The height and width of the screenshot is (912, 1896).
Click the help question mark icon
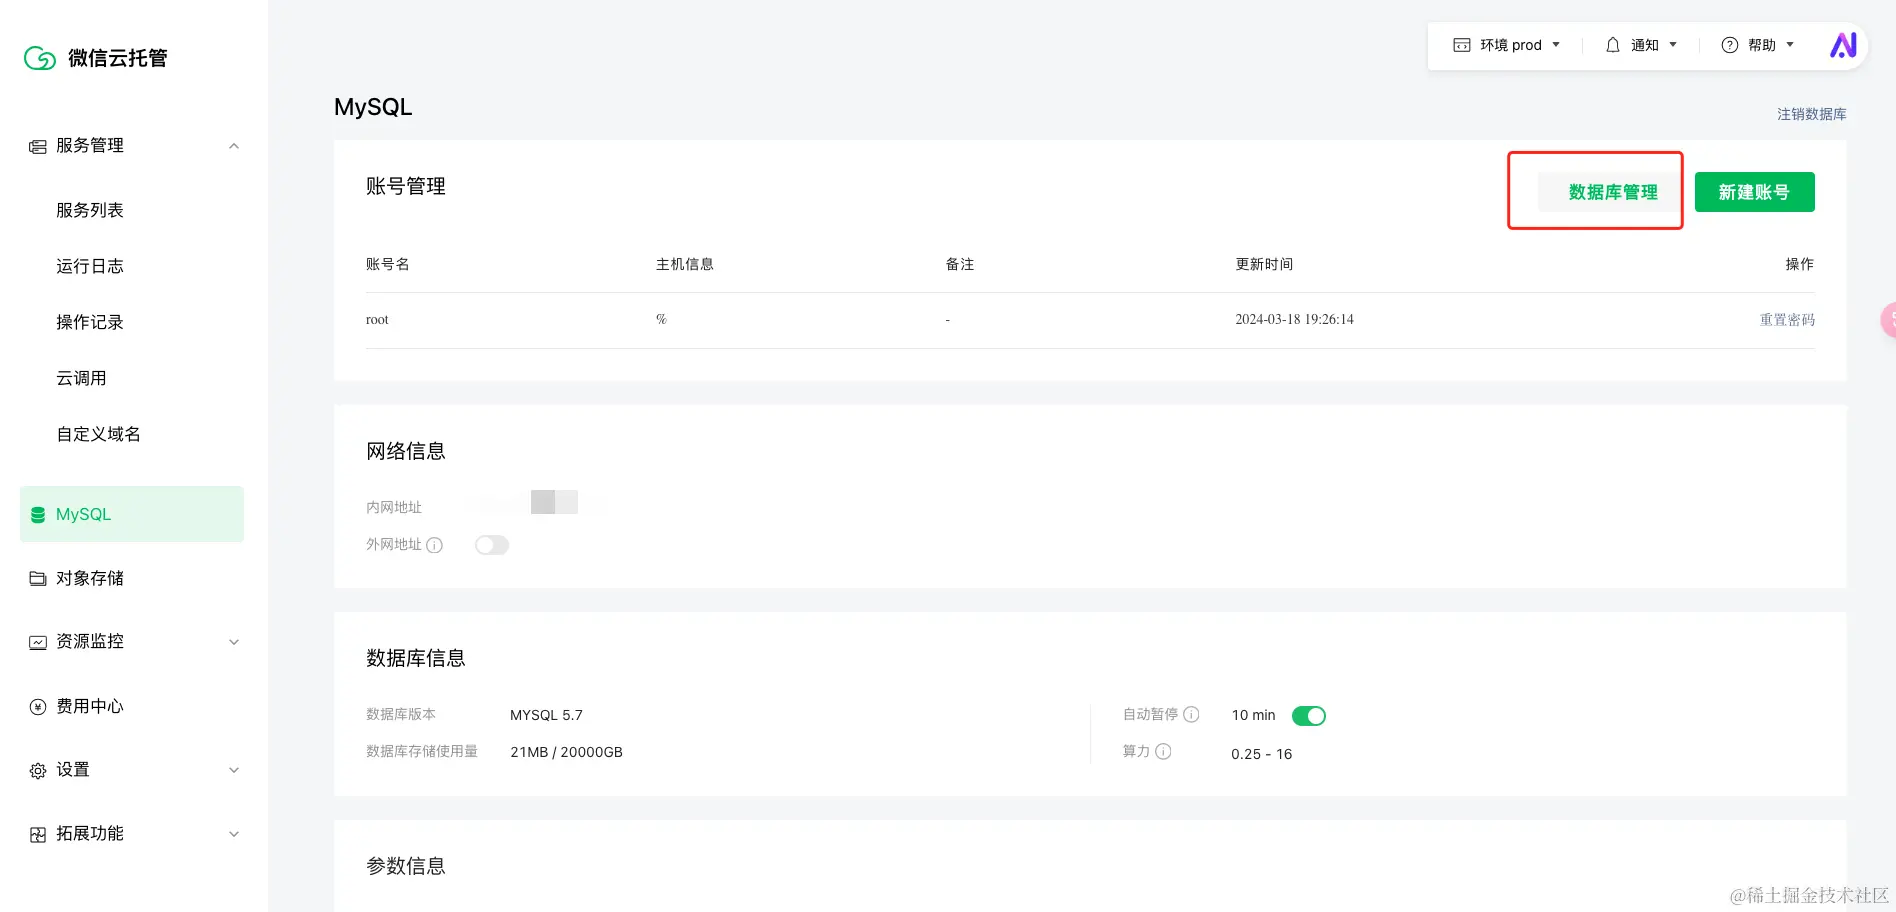coord(1730,45)
